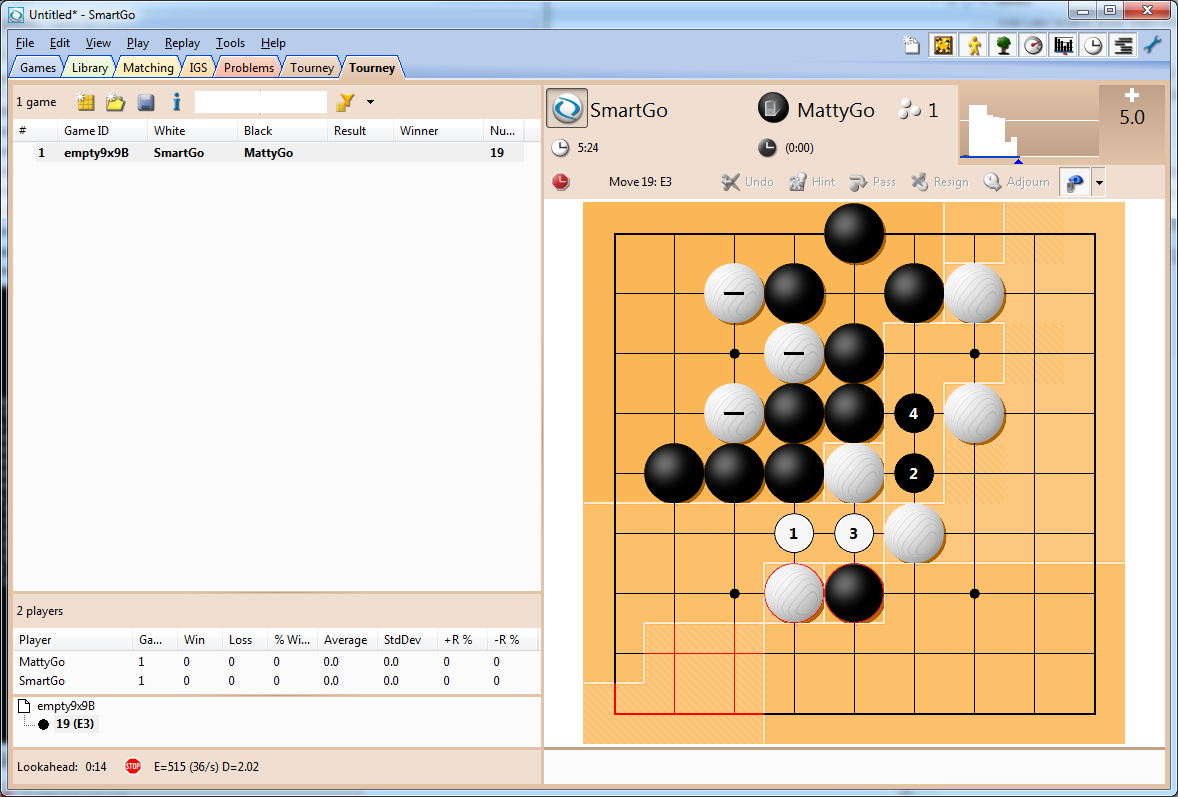1178x797 pixels.
Task: Select the SmartGo row in players table
Action: pyautogui.click(x=276, y=681)
